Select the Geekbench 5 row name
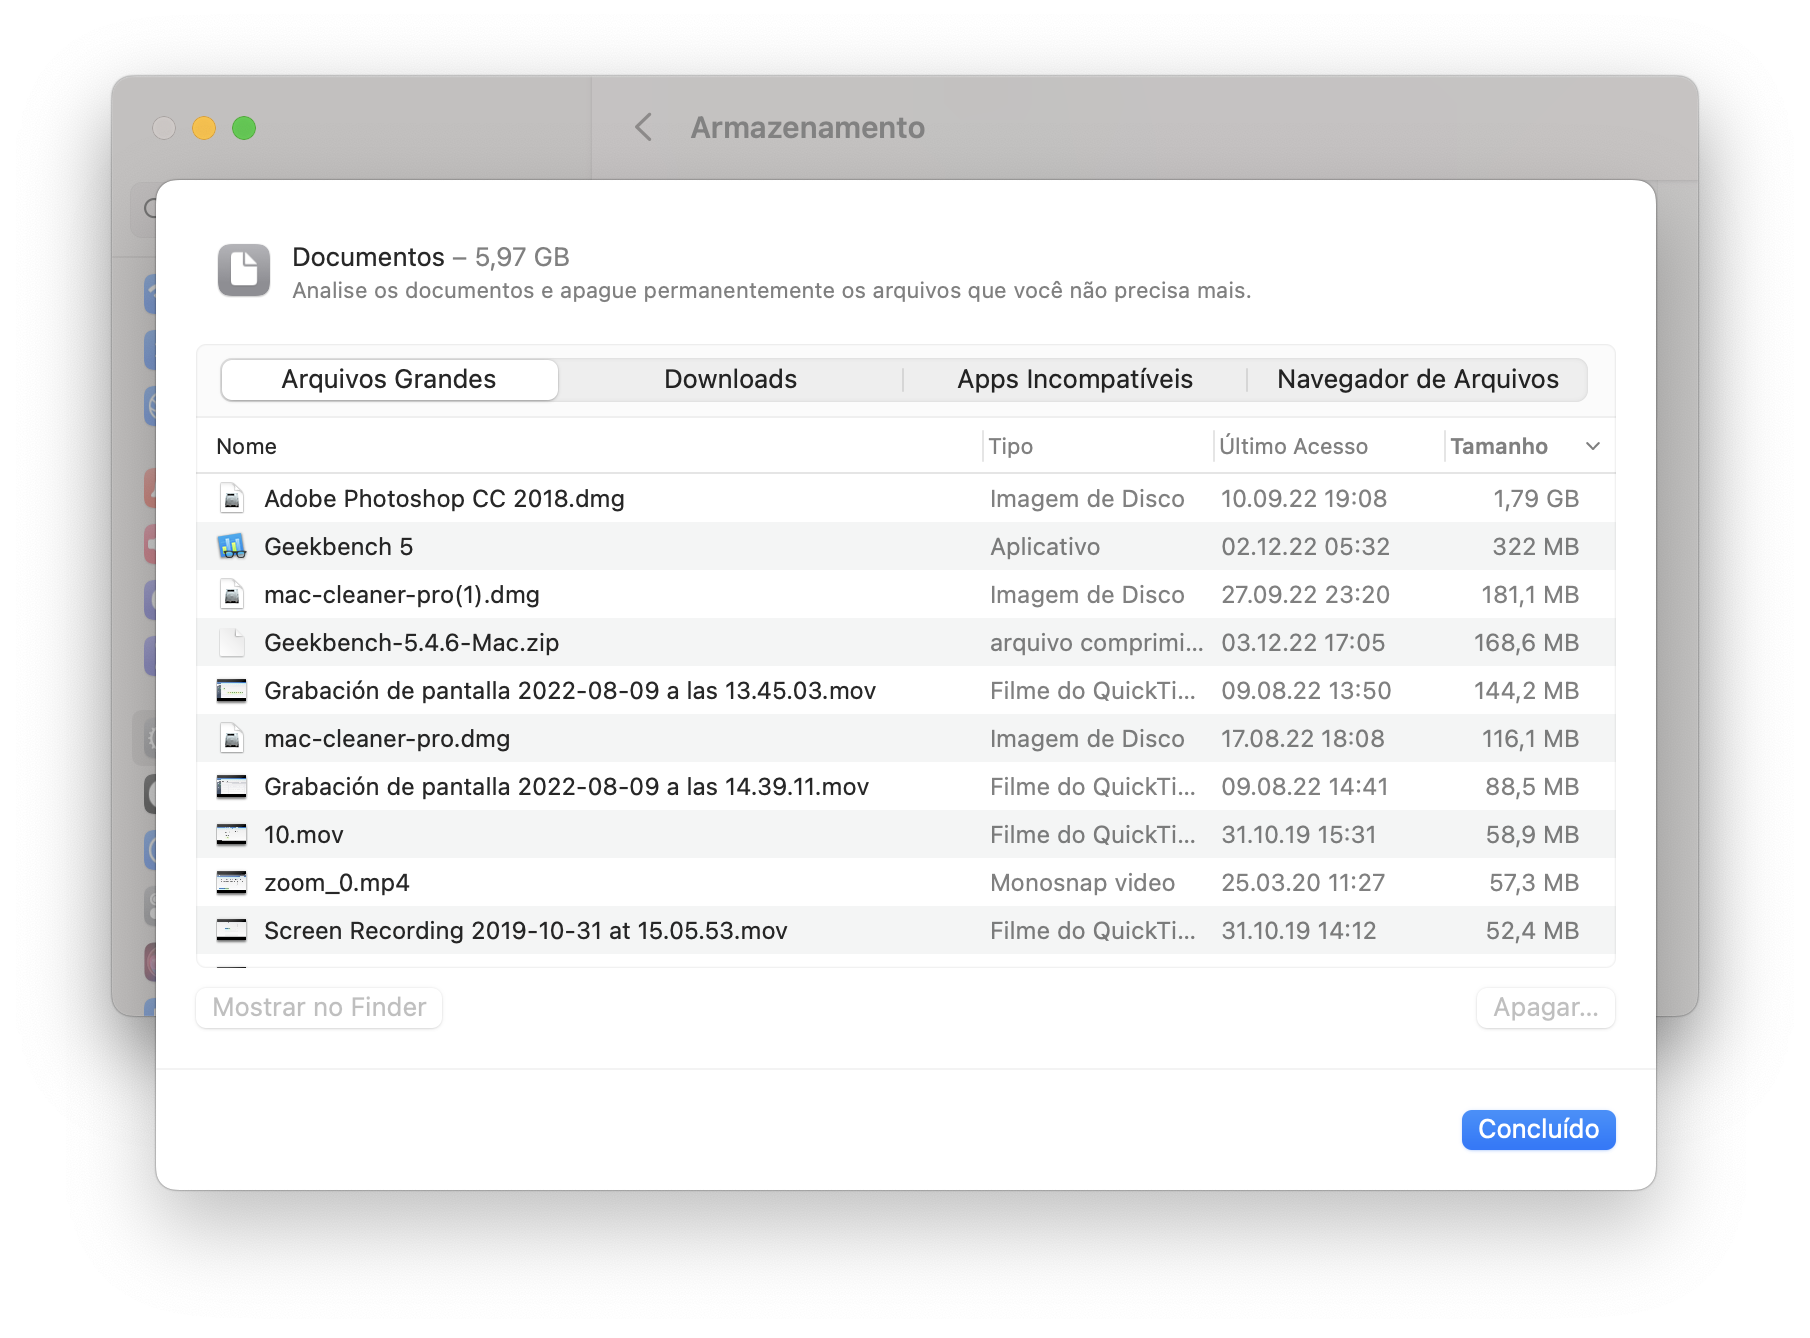Viewport: 1810px width, 1338px height. 338,546
